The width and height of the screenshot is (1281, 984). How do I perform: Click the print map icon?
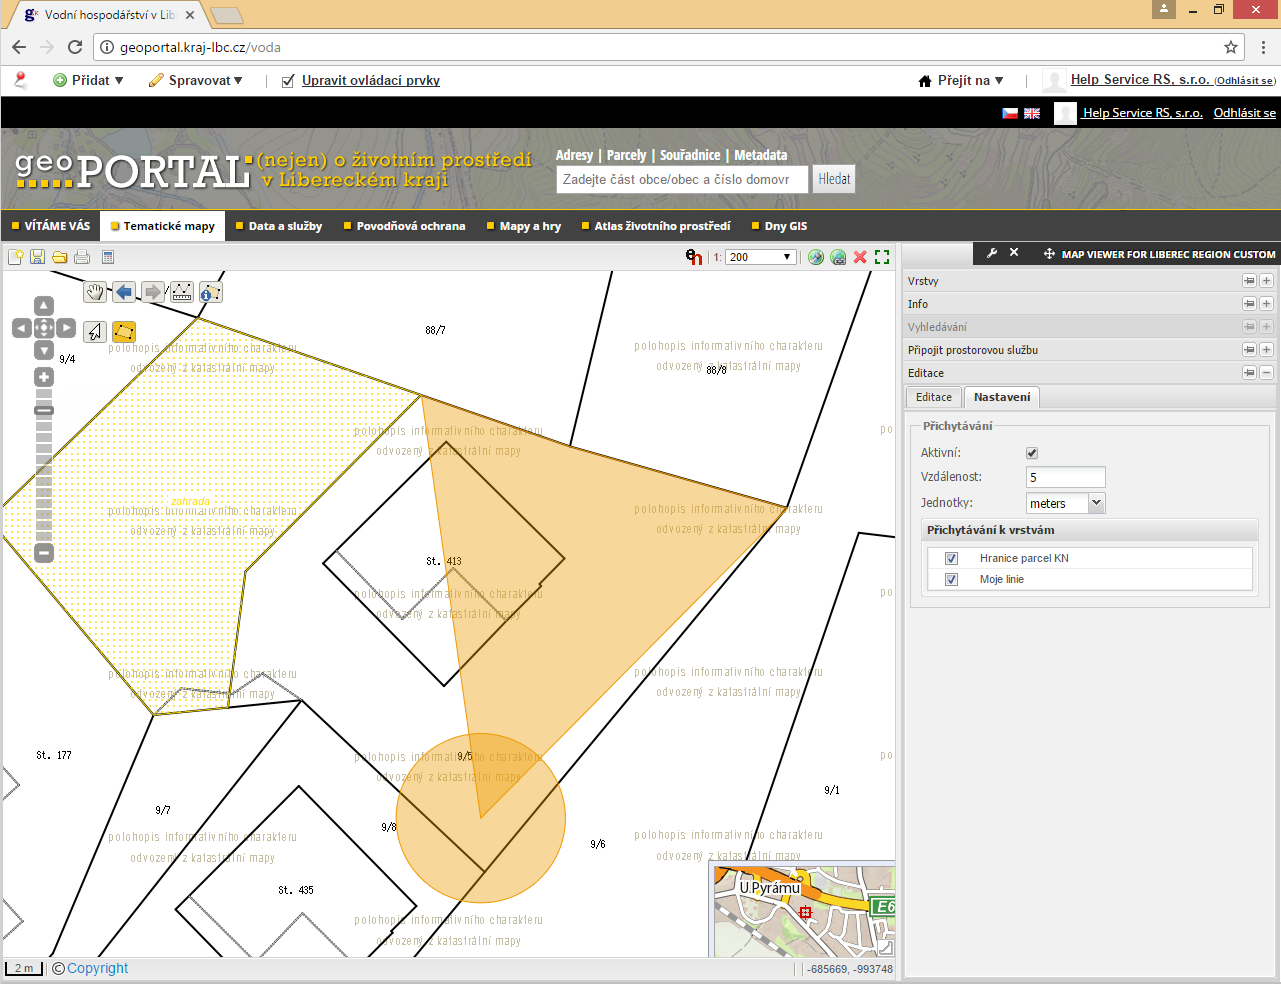point(82,257)
